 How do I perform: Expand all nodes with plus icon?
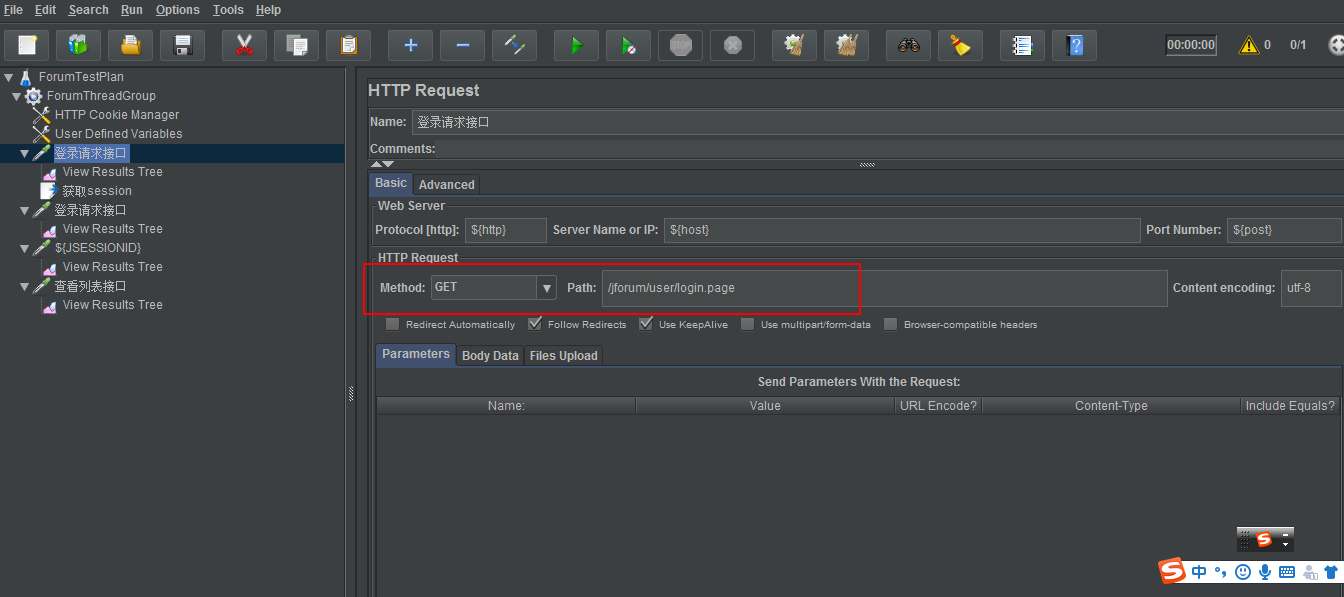[410, 45]
